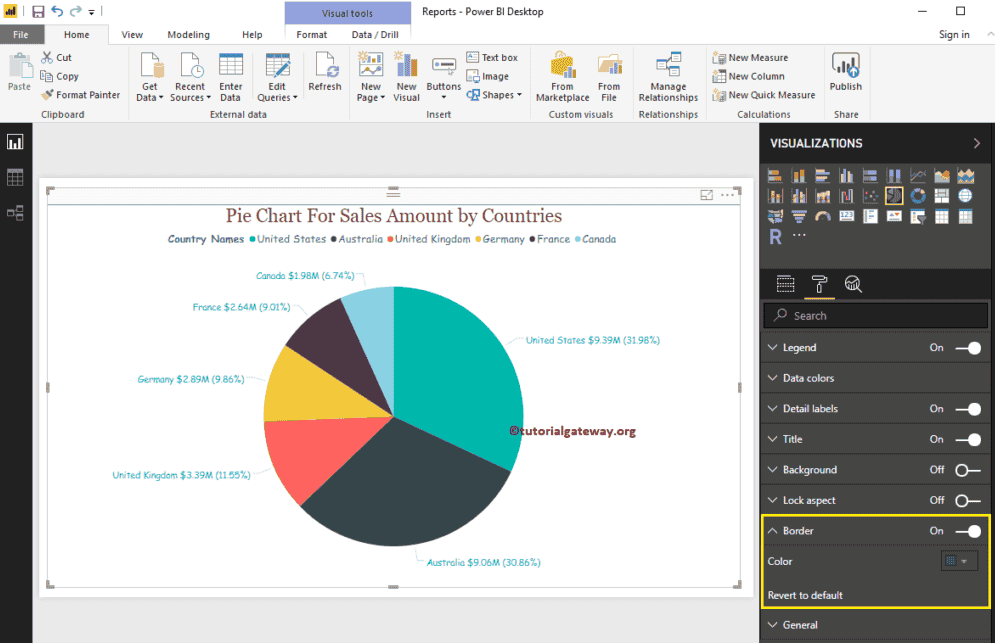Expand the Title section chevron

772,439
